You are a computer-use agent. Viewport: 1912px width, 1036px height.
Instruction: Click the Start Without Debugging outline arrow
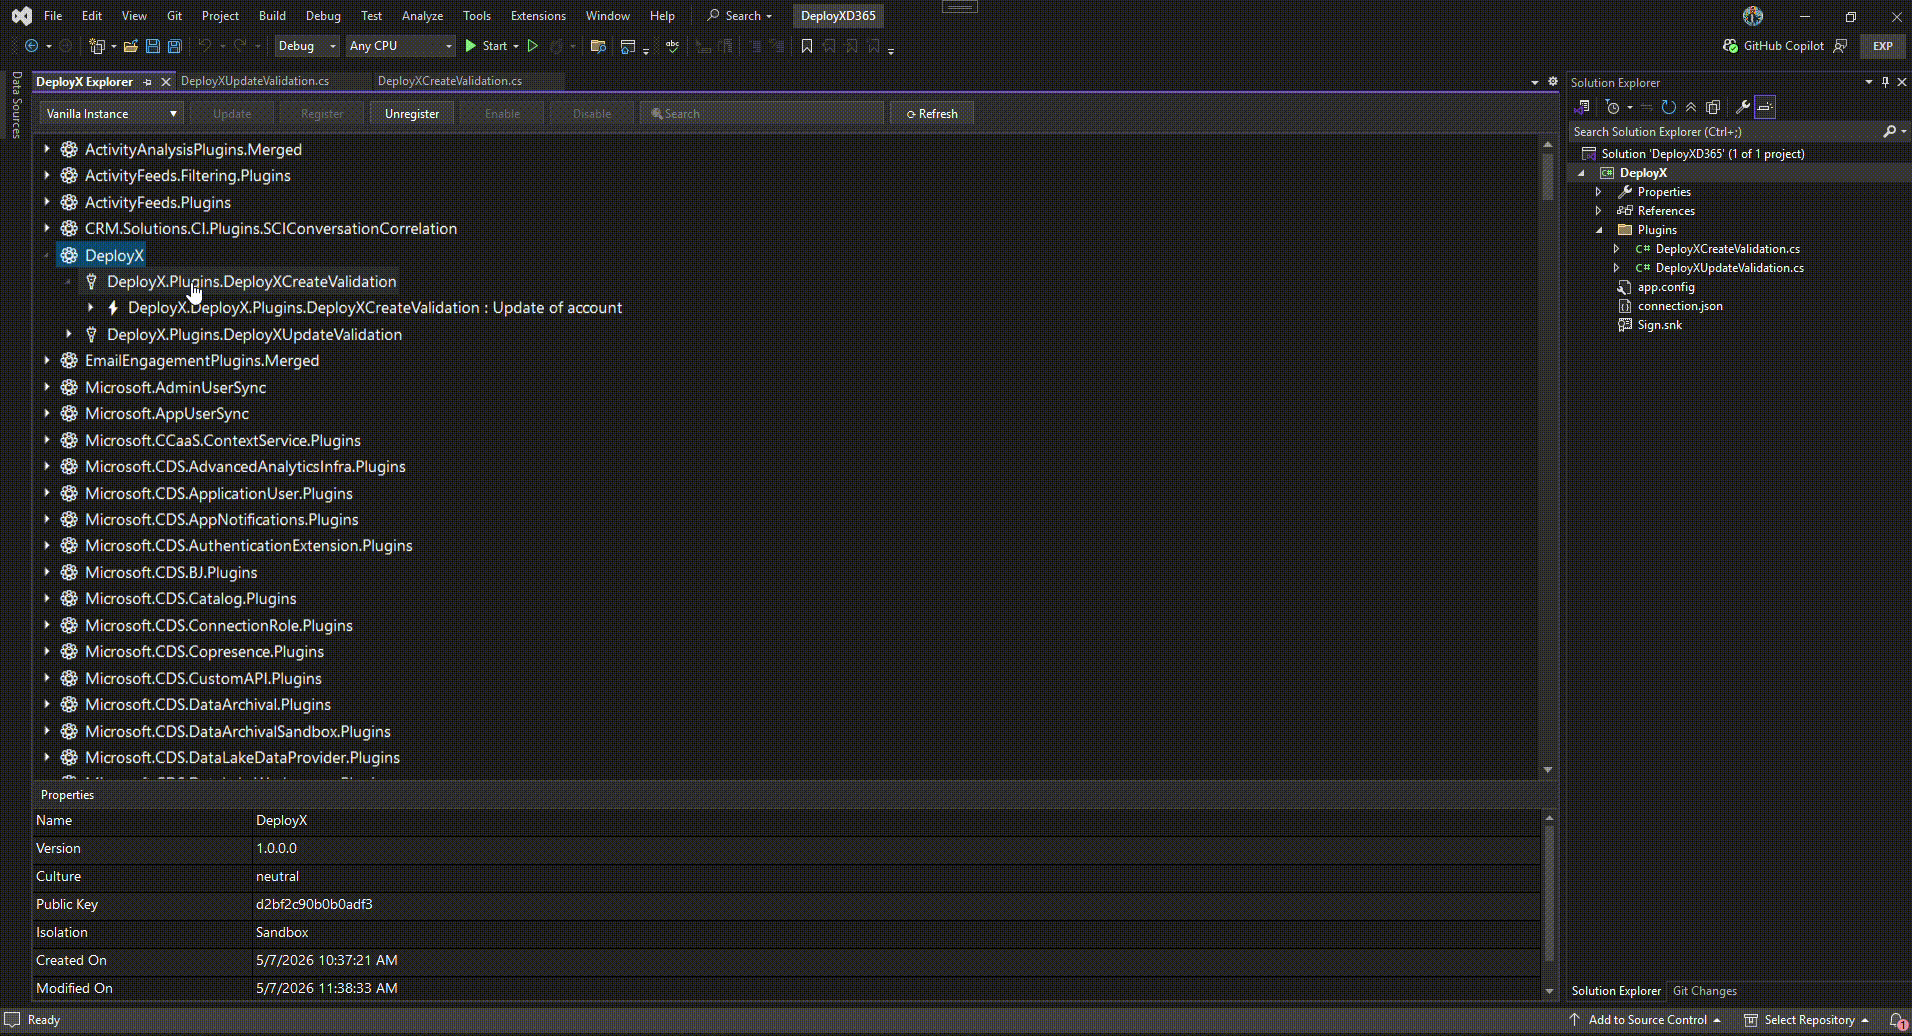point(533,46)
